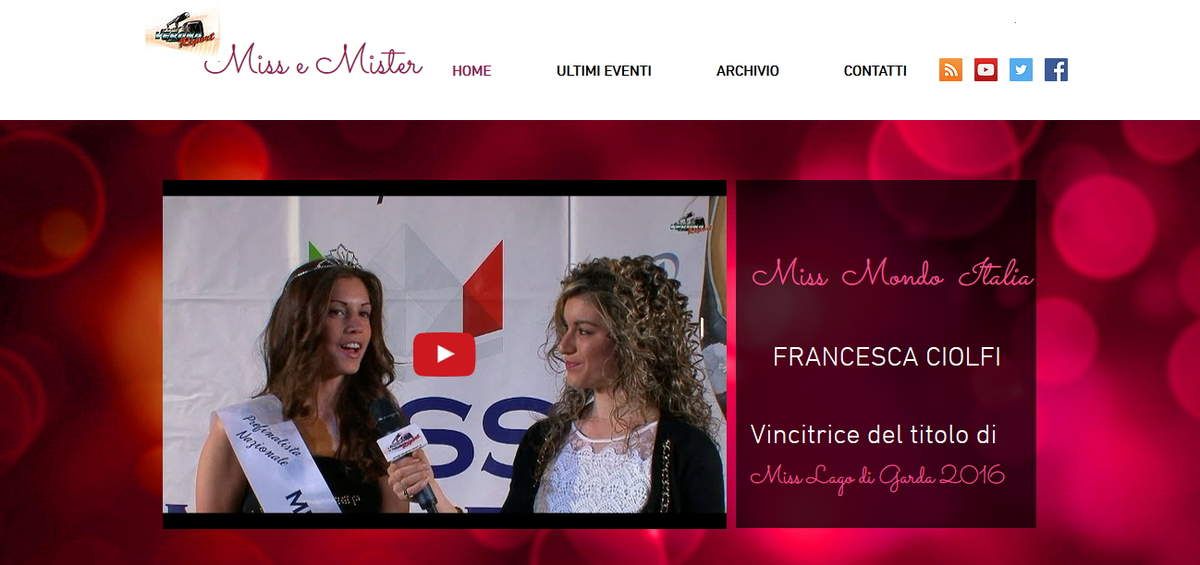This screenshot has height=565, width=1200.
Task: Go to the HOME menu item
Action: 471,71
